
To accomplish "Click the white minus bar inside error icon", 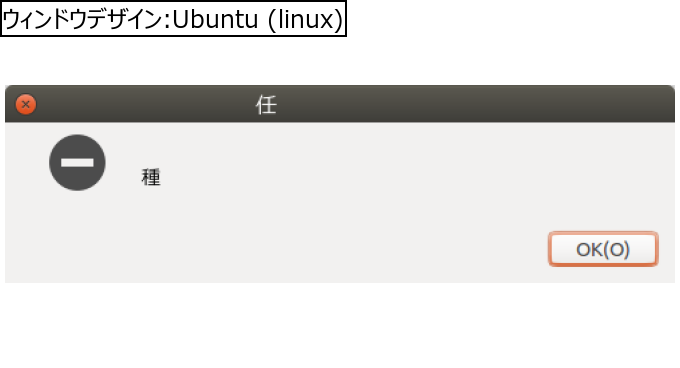I will [x=77, y=163].
